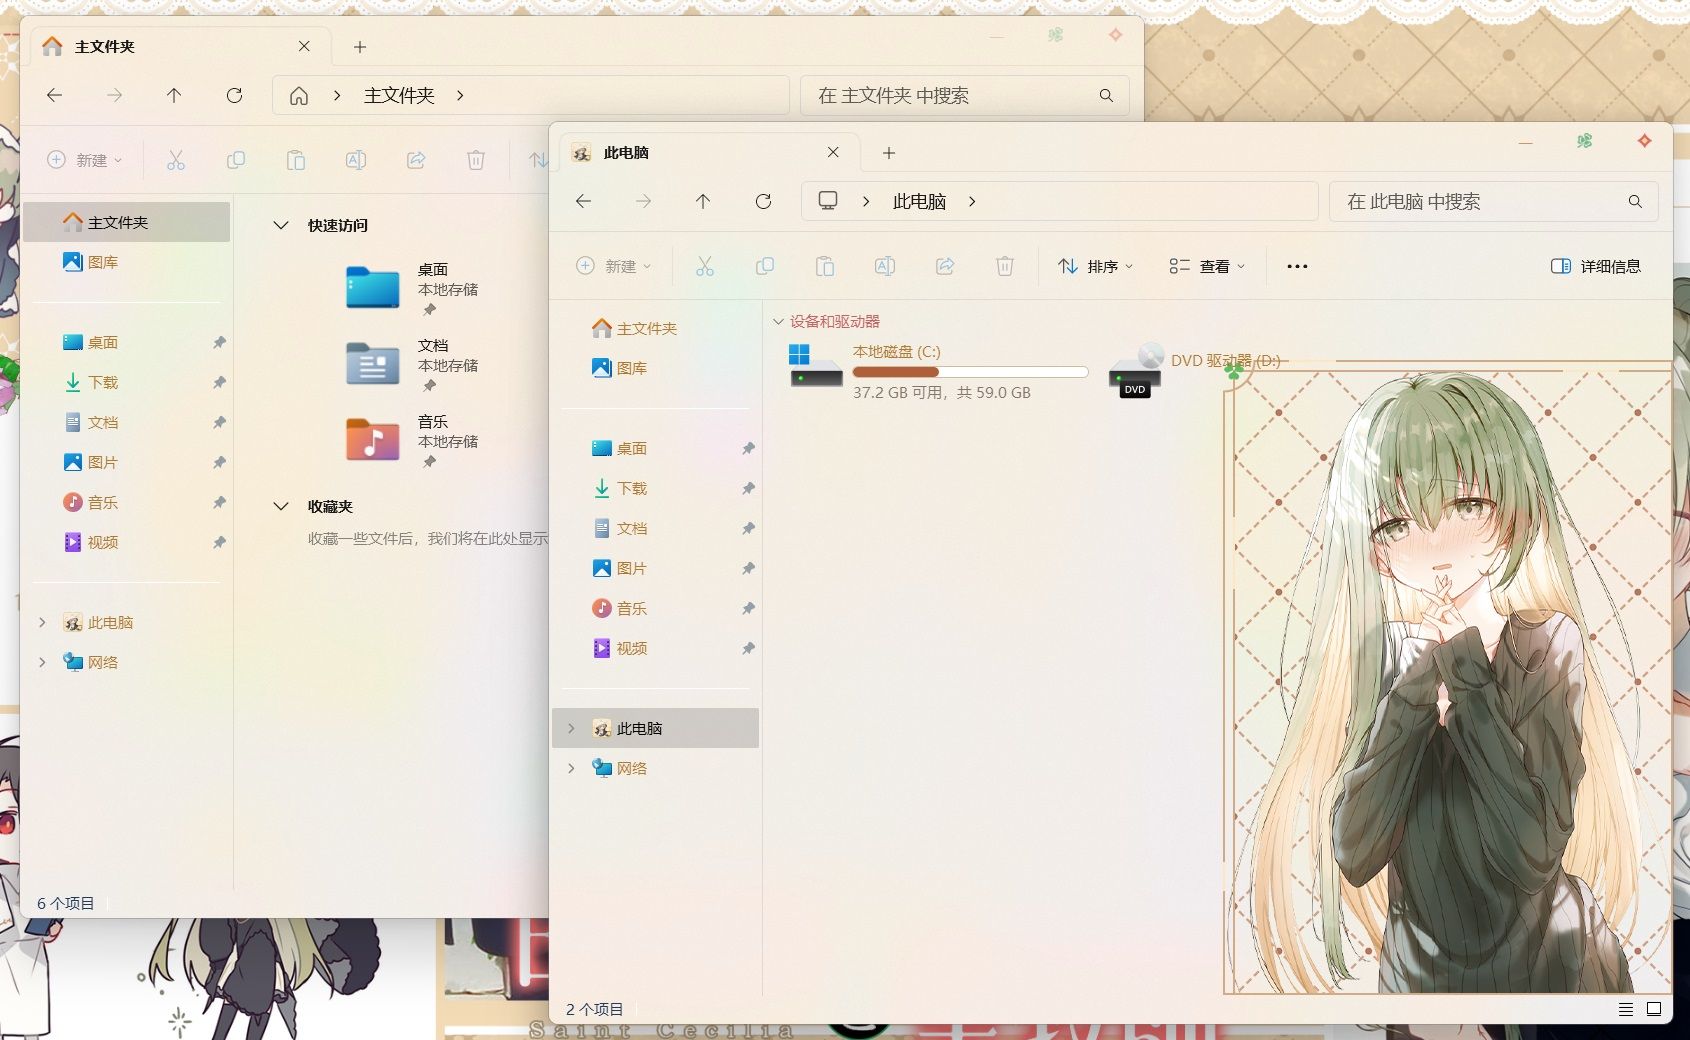Click 在 主文件夹 中搜索 search field

[964, 95]
